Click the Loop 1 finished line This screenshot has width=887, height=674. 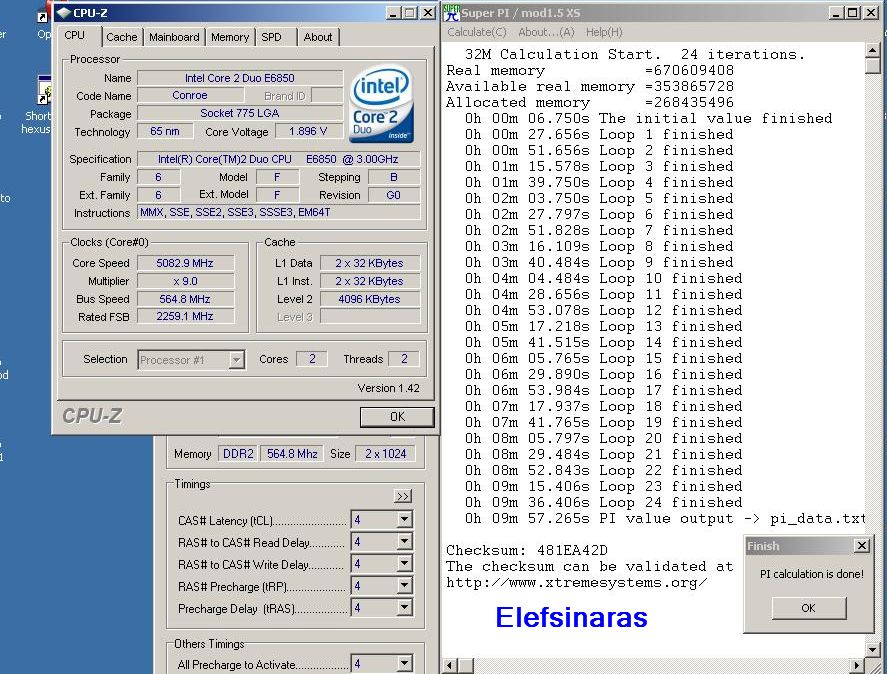[x=599, y=135]
